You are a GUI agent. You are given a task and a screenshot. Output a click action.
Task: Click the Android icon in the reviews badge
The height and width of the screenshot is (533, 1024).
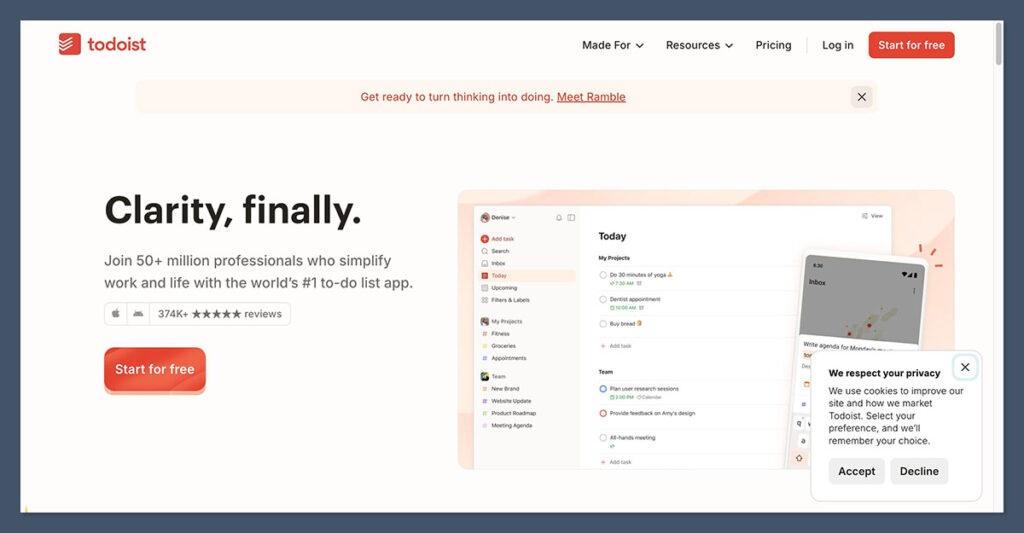tap(138, 314)
